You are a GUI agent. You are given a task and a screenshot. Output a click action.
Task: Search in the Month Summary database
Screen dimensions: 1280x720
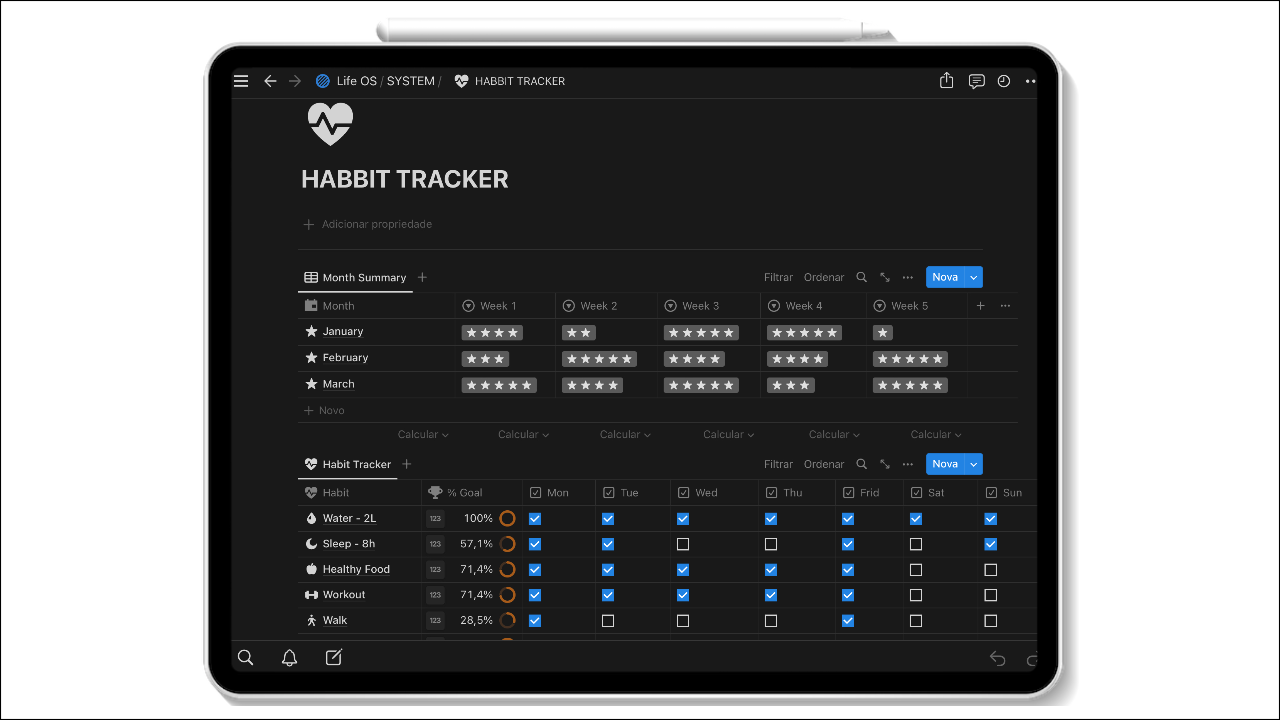(862, 277)
